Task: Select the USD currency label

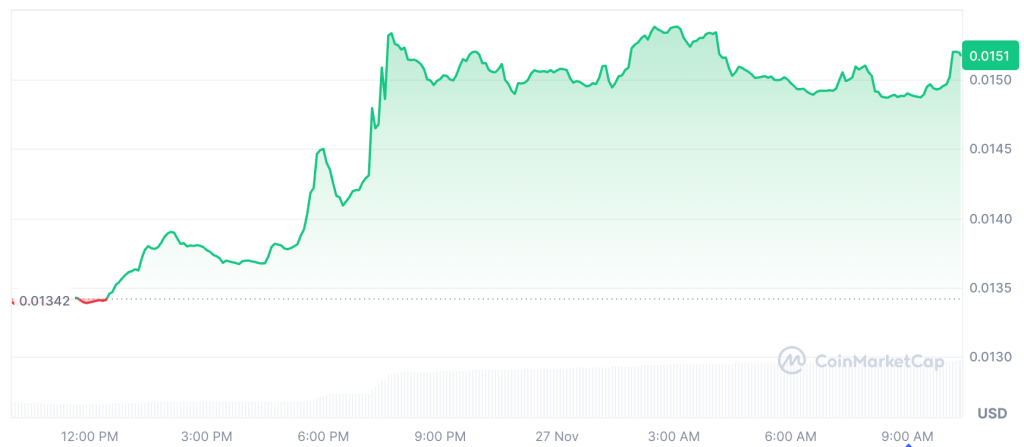Action: (x=991, y=413)
